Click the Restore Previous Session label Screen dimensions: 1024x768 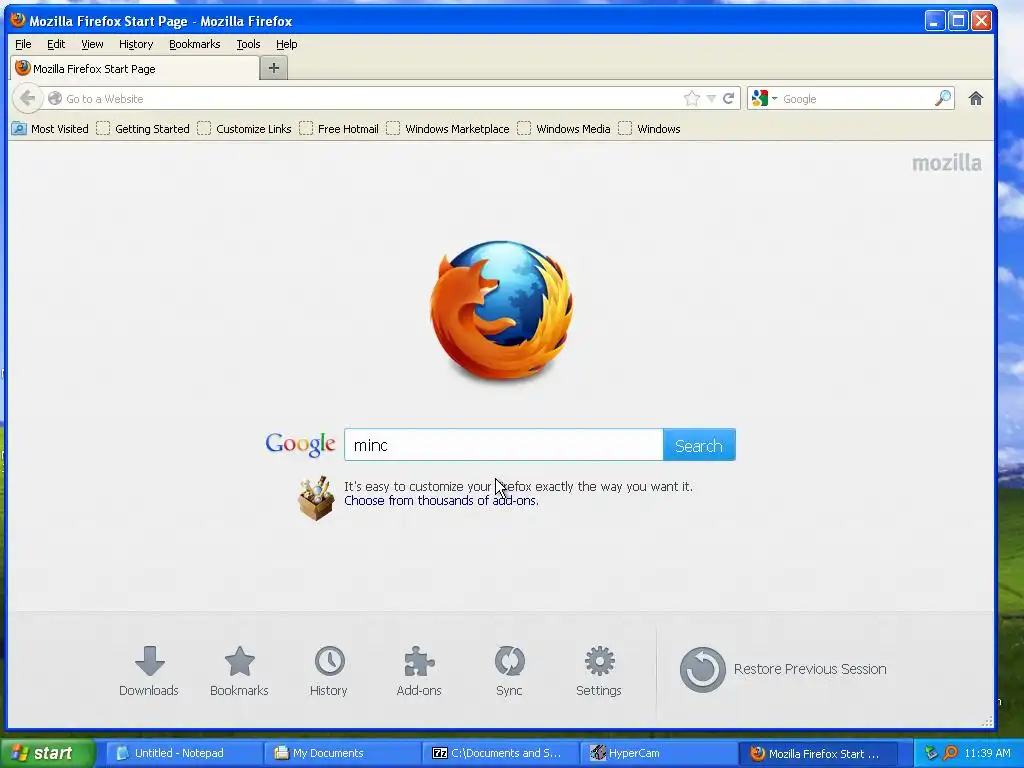[810, 669]
